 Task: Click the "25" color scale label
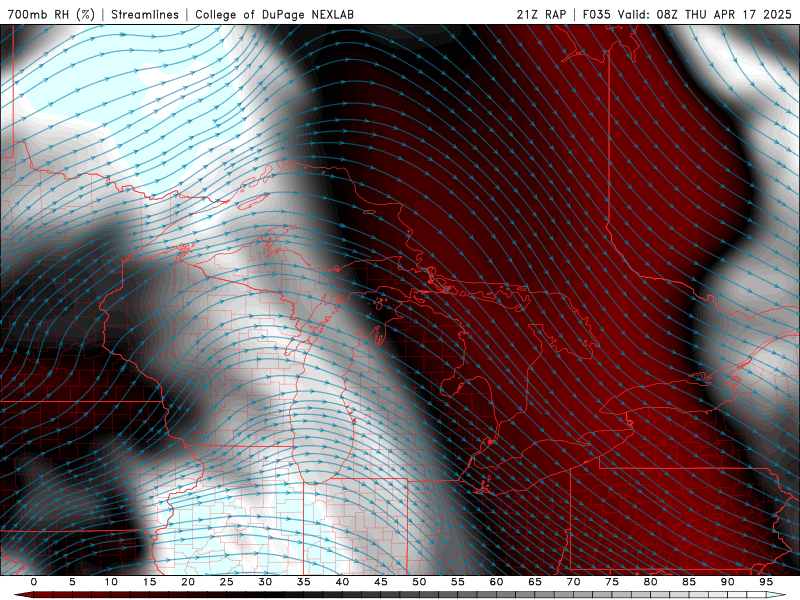pyautogui.click(x=227, y=582)
